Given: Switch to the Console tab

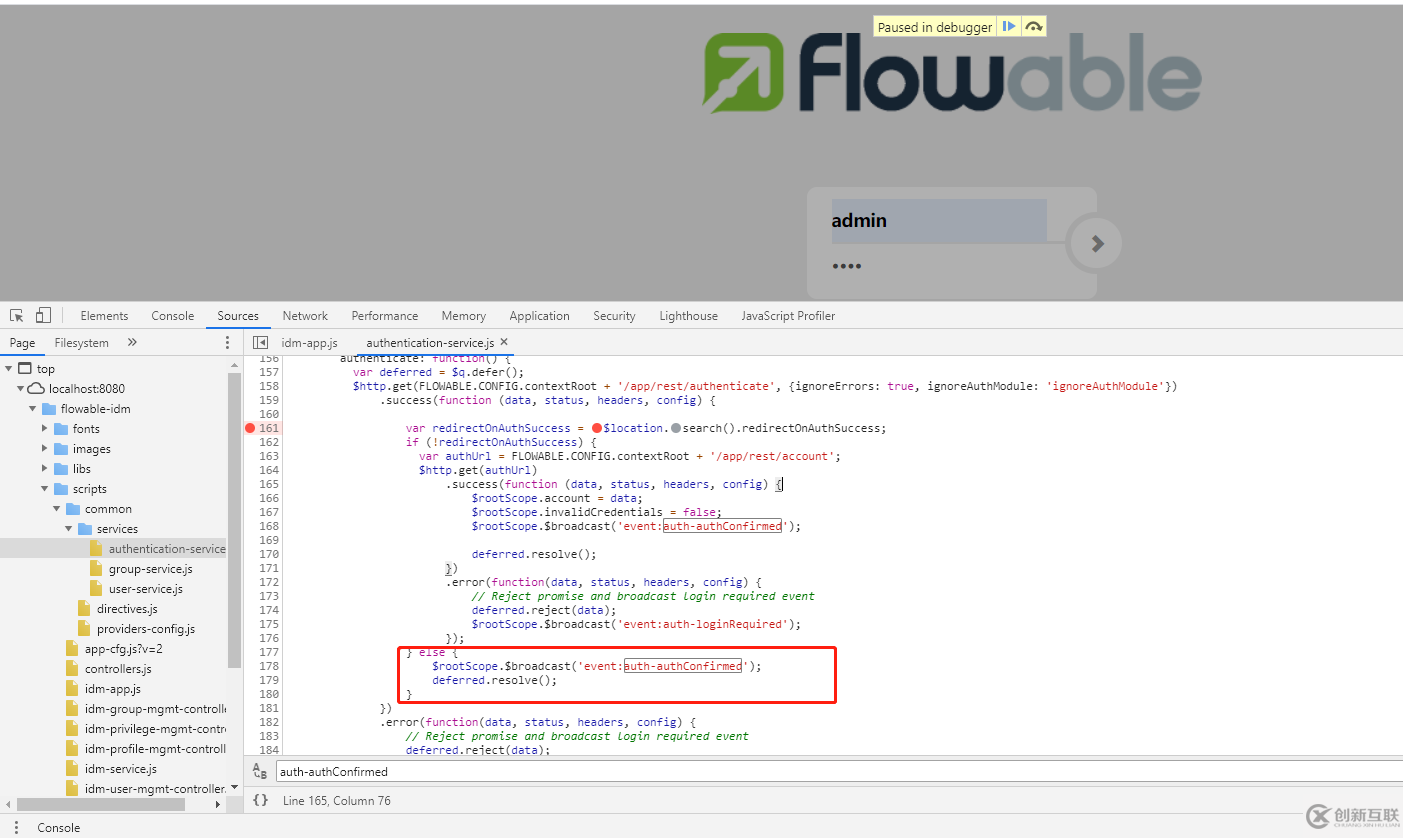Looking at the screenshot, I should pos(172,315).
